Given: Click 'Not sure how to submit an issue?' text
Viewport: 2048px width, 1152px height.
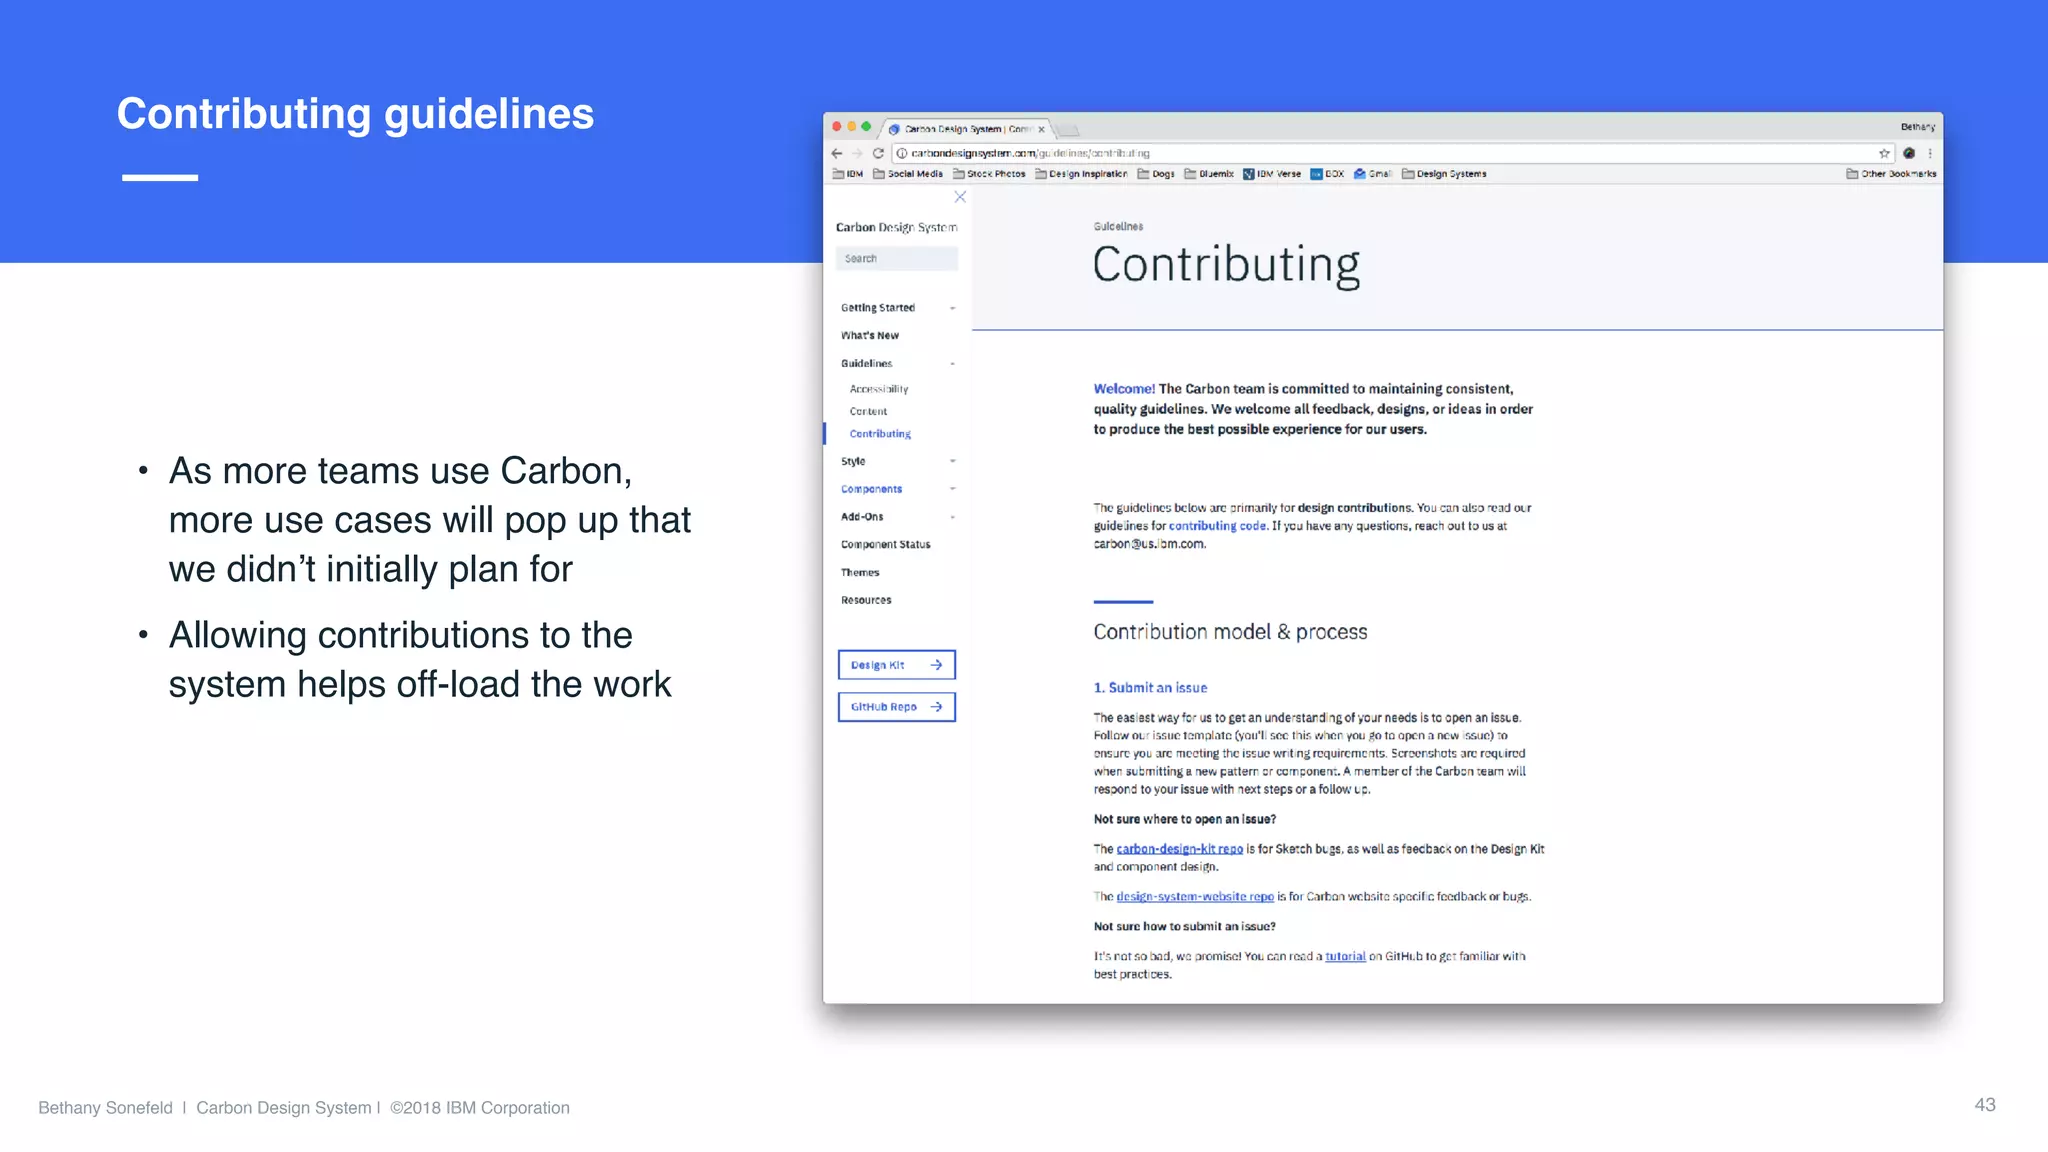Looking at the screenshot, I should [1185, 927].
